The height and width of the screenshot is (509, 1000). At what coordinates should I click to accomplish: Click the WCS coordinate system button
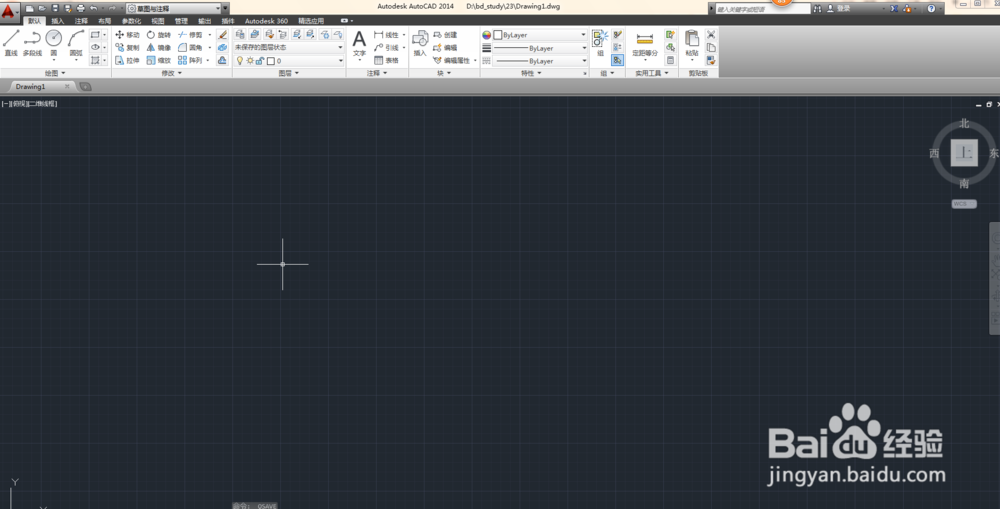[964, 203]
